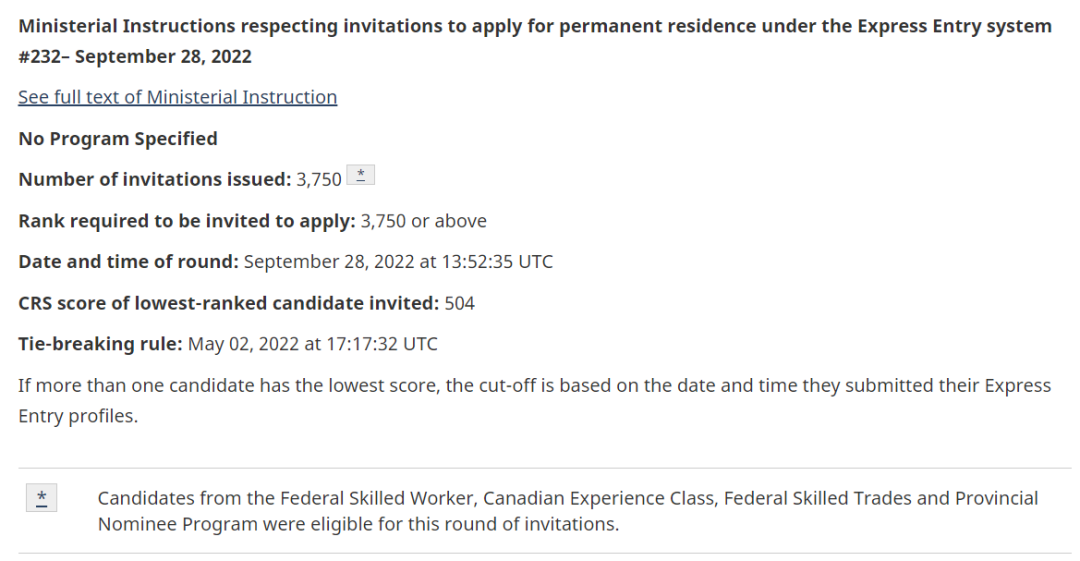Viewport: 1080px width, 561px height.
Task: Click the Ministerial Instructions heading's first line
Action: (534, 26)
